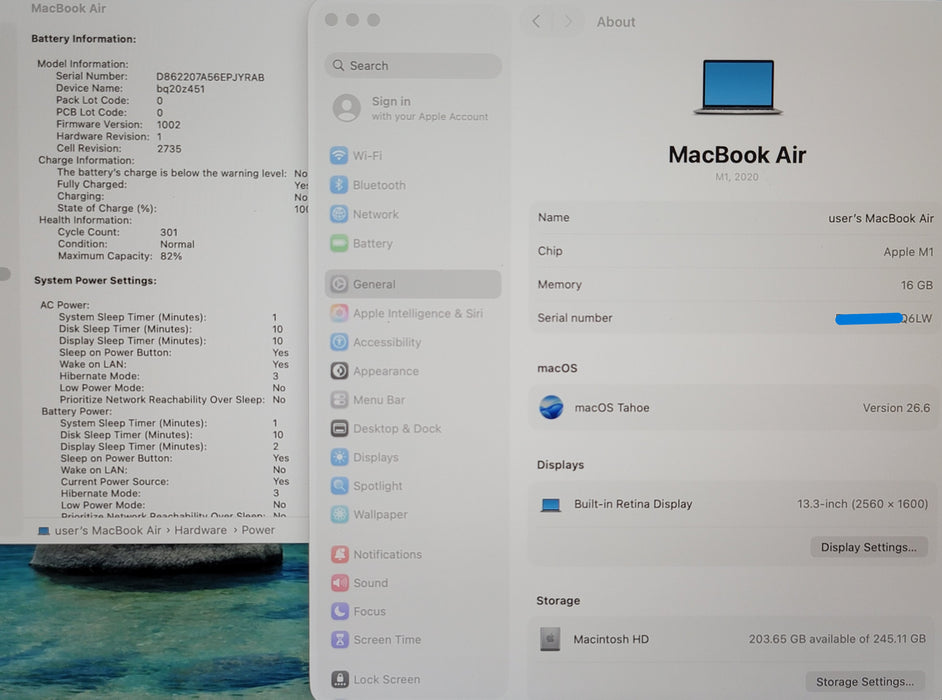Click the Name row user's MacBook Air
Image resolution: width=942 pixels, height=700 pixels.
point(735,218)
